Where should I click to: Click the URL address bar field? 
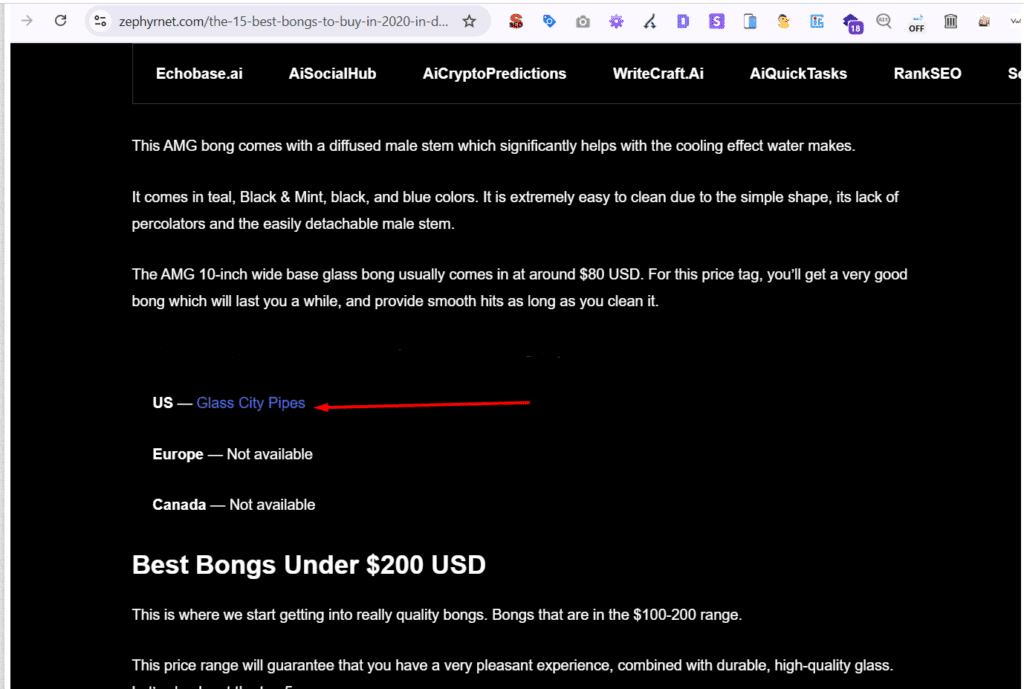point(280,21)
